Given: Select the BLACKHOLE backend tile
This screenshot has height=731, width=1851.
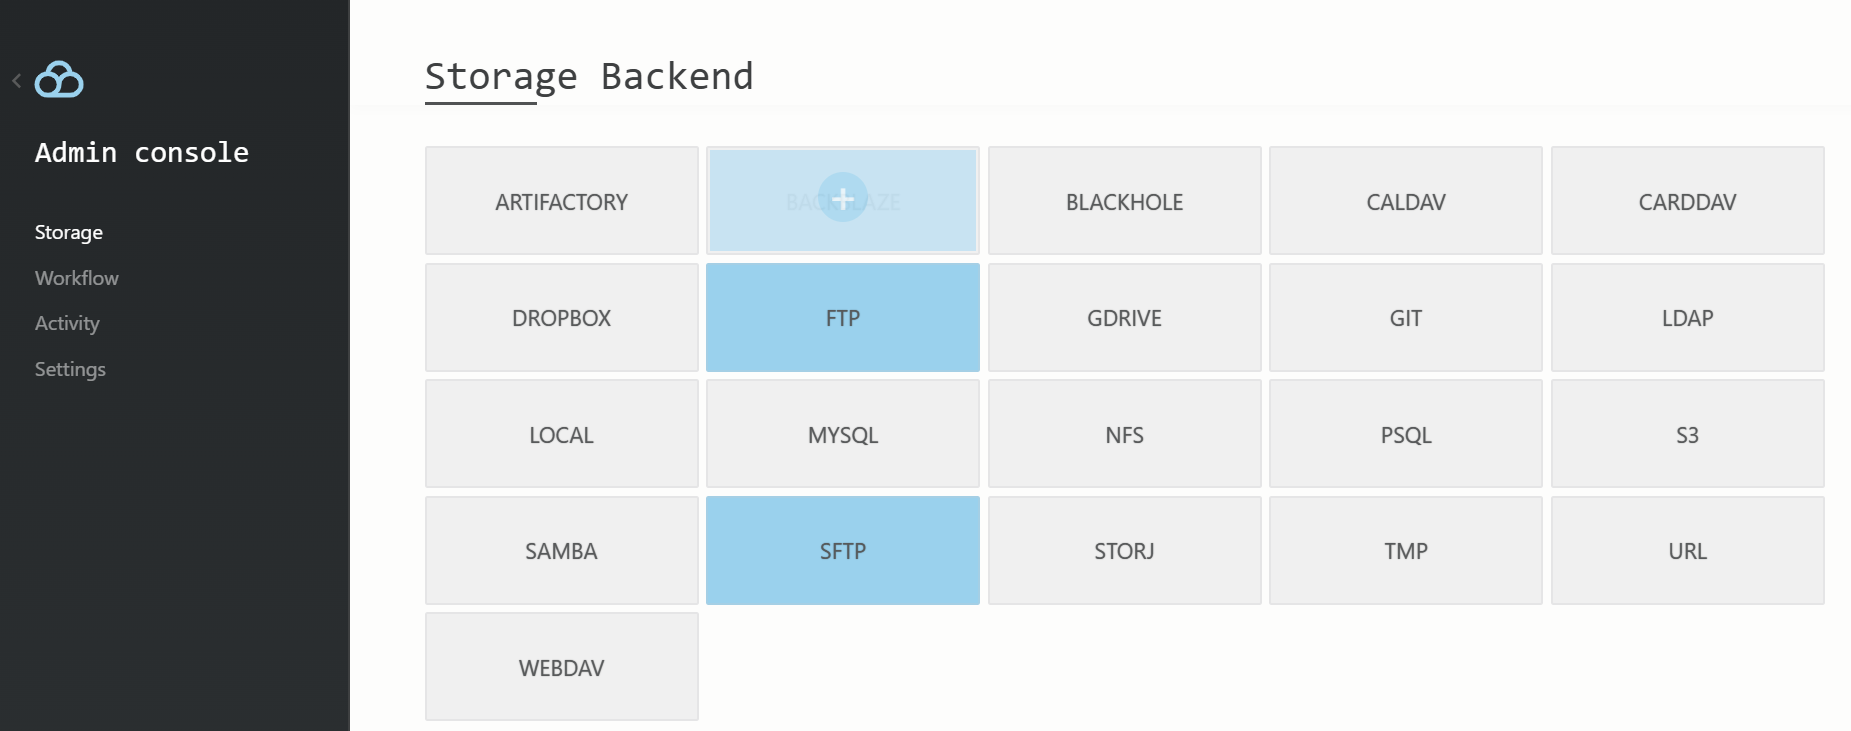Looking at the screenshot, I should pyautogui.click(x=1124, y=202).
